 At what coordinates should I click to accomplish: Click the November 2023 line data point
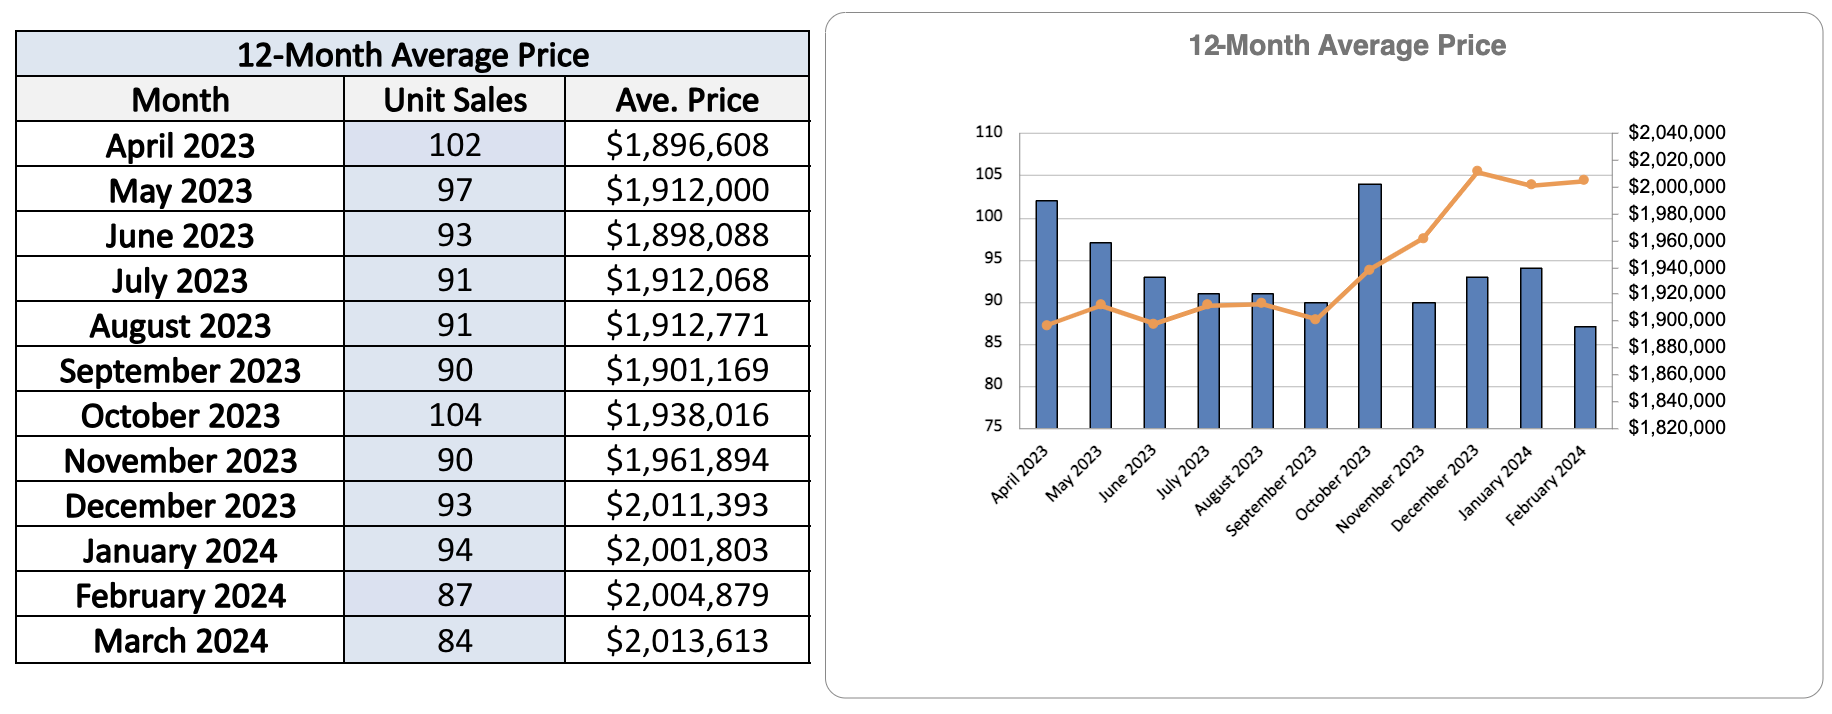point(1423,238)
